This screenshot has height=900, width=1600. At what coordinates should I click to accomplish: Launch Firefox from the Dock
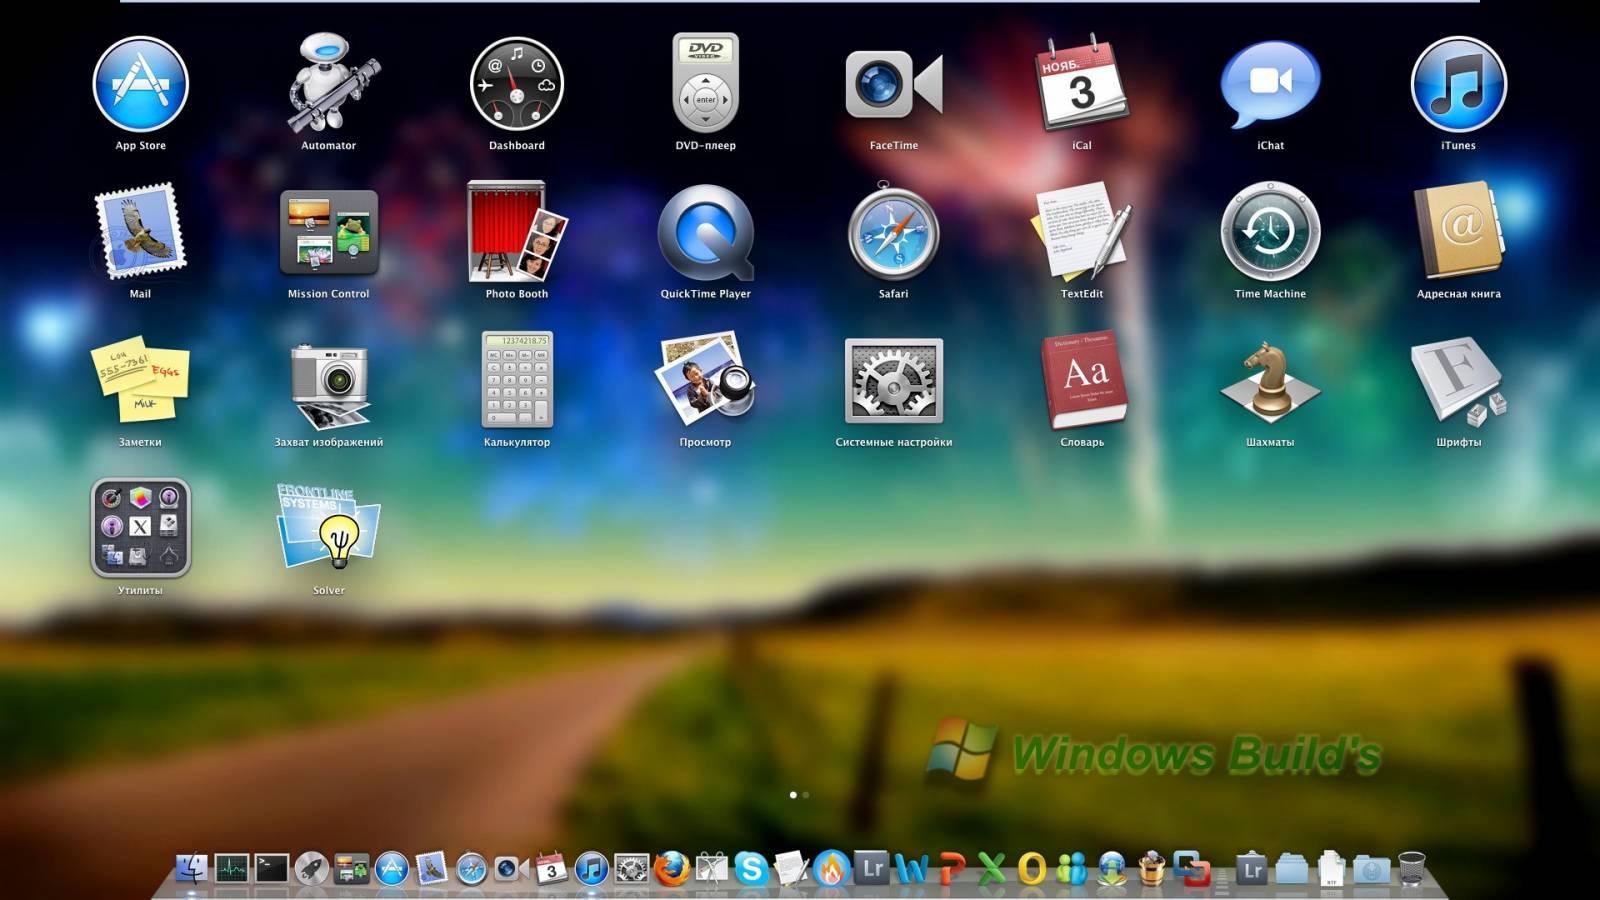pos(671,869)
